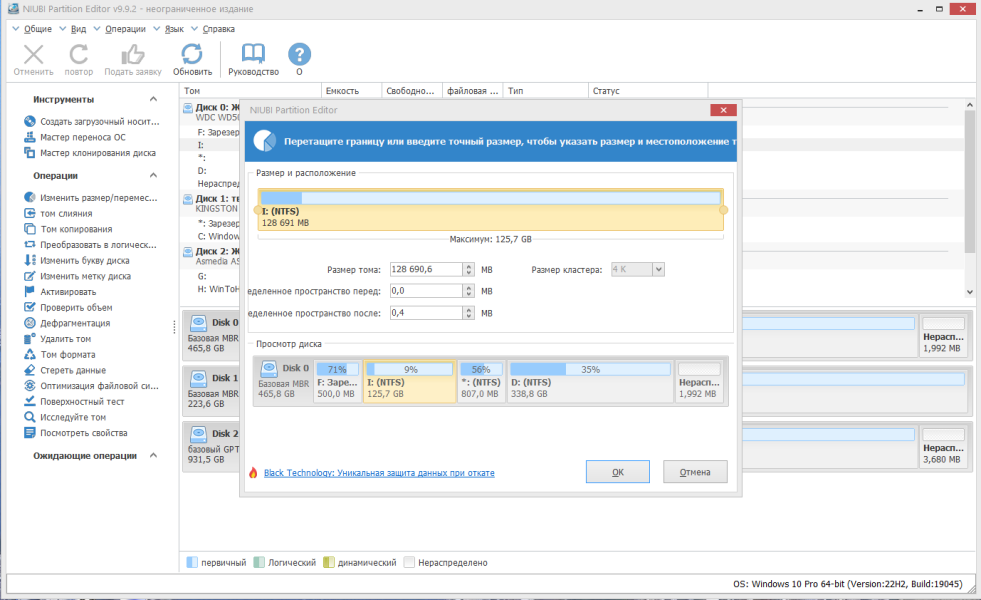Select D: (NTFS) 338,8 GB preview partition
The image size is (981, 600).
[x=590, y=381]
